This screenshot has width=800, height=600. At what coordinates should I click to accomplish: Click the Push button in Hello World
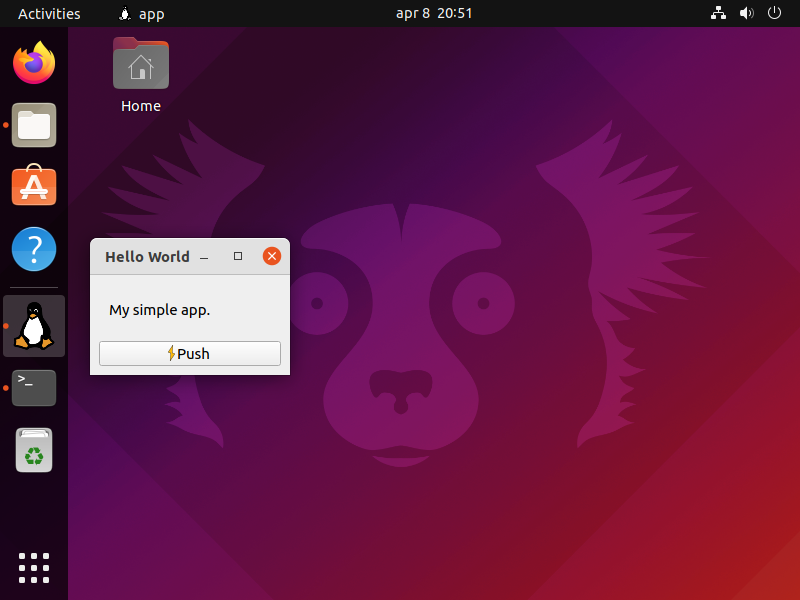coord(190,354)
